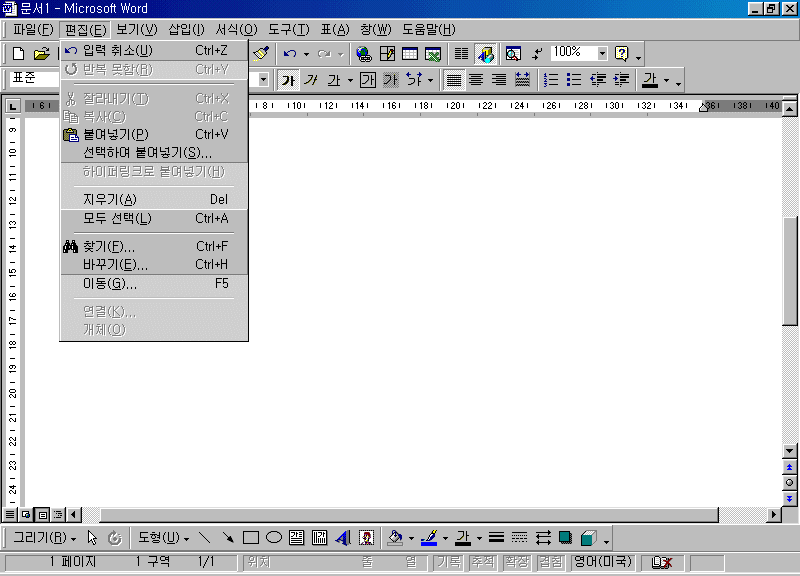Click the Line Style icon
This screenshot has height=576, width=800.
pos(496,538)
